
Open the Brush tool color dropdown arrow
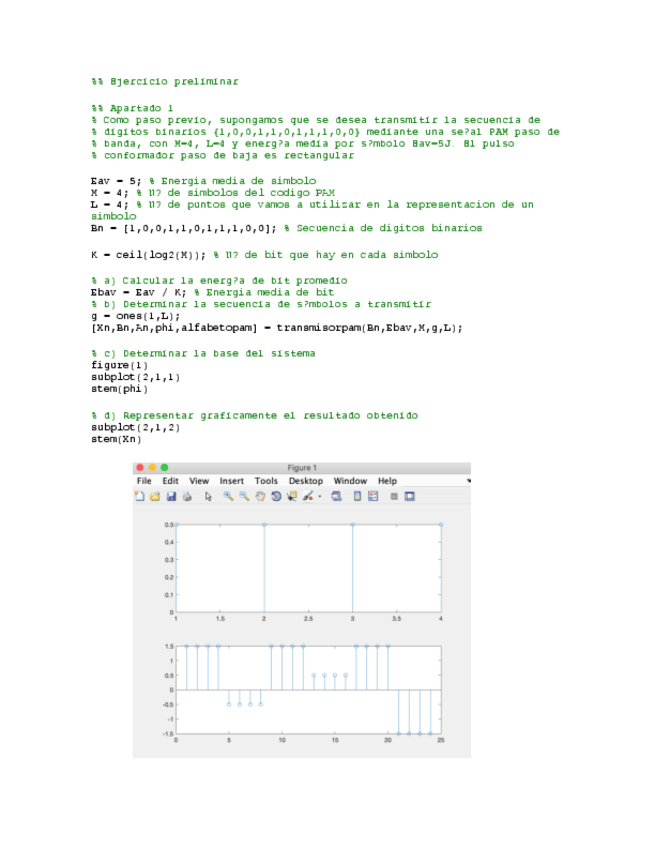(x=319, y=496)
